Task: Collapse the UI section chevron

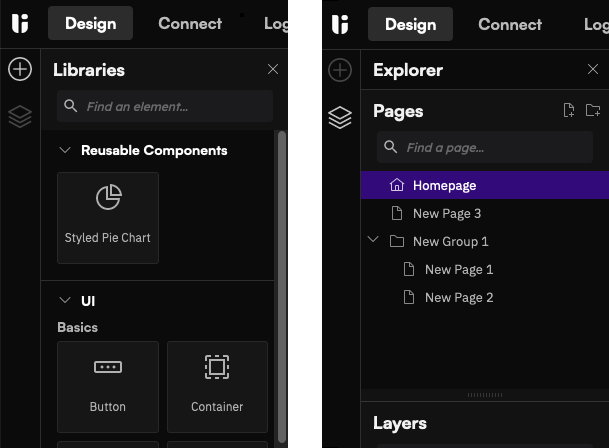Action: point(65,300)
